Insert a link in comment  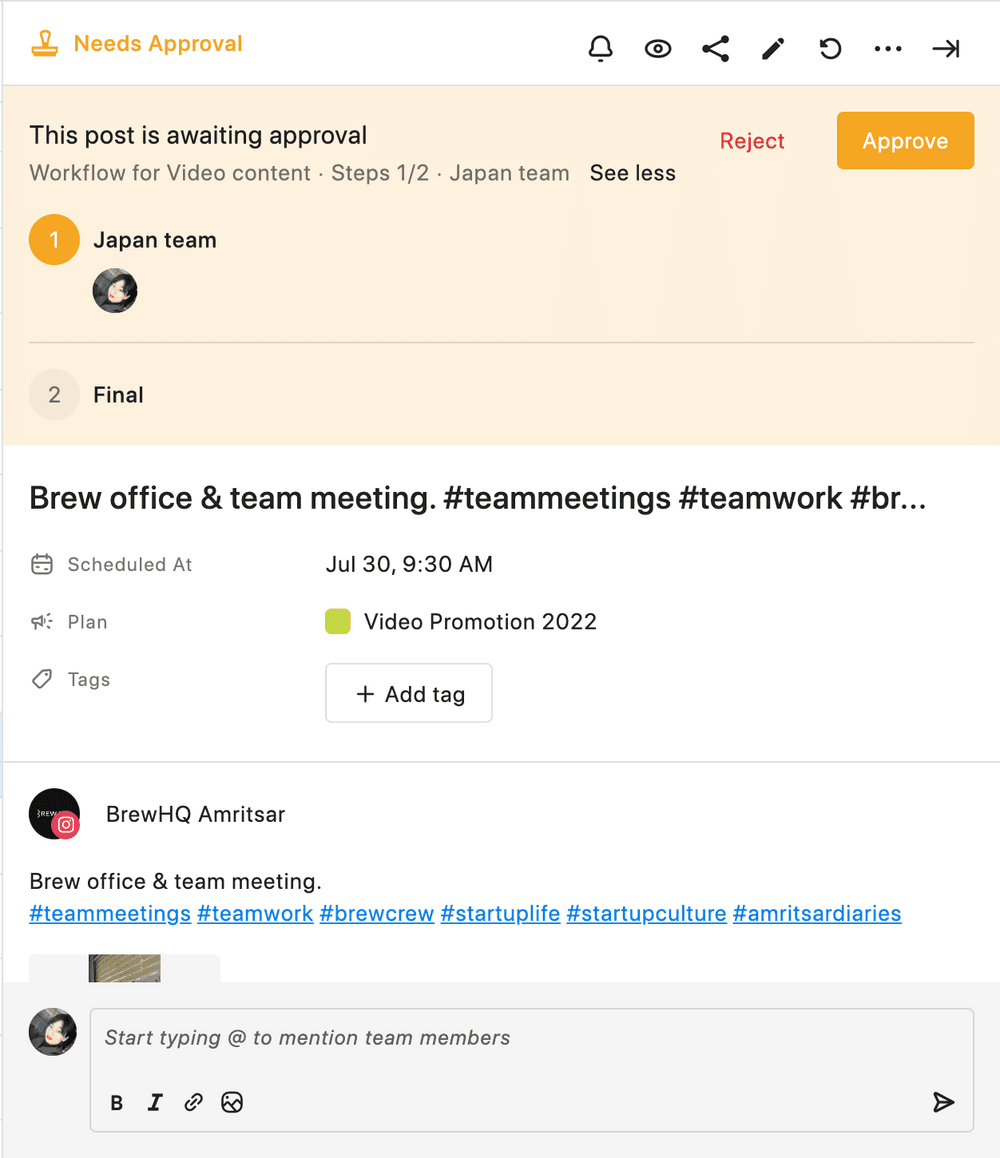click(194, 1103)
